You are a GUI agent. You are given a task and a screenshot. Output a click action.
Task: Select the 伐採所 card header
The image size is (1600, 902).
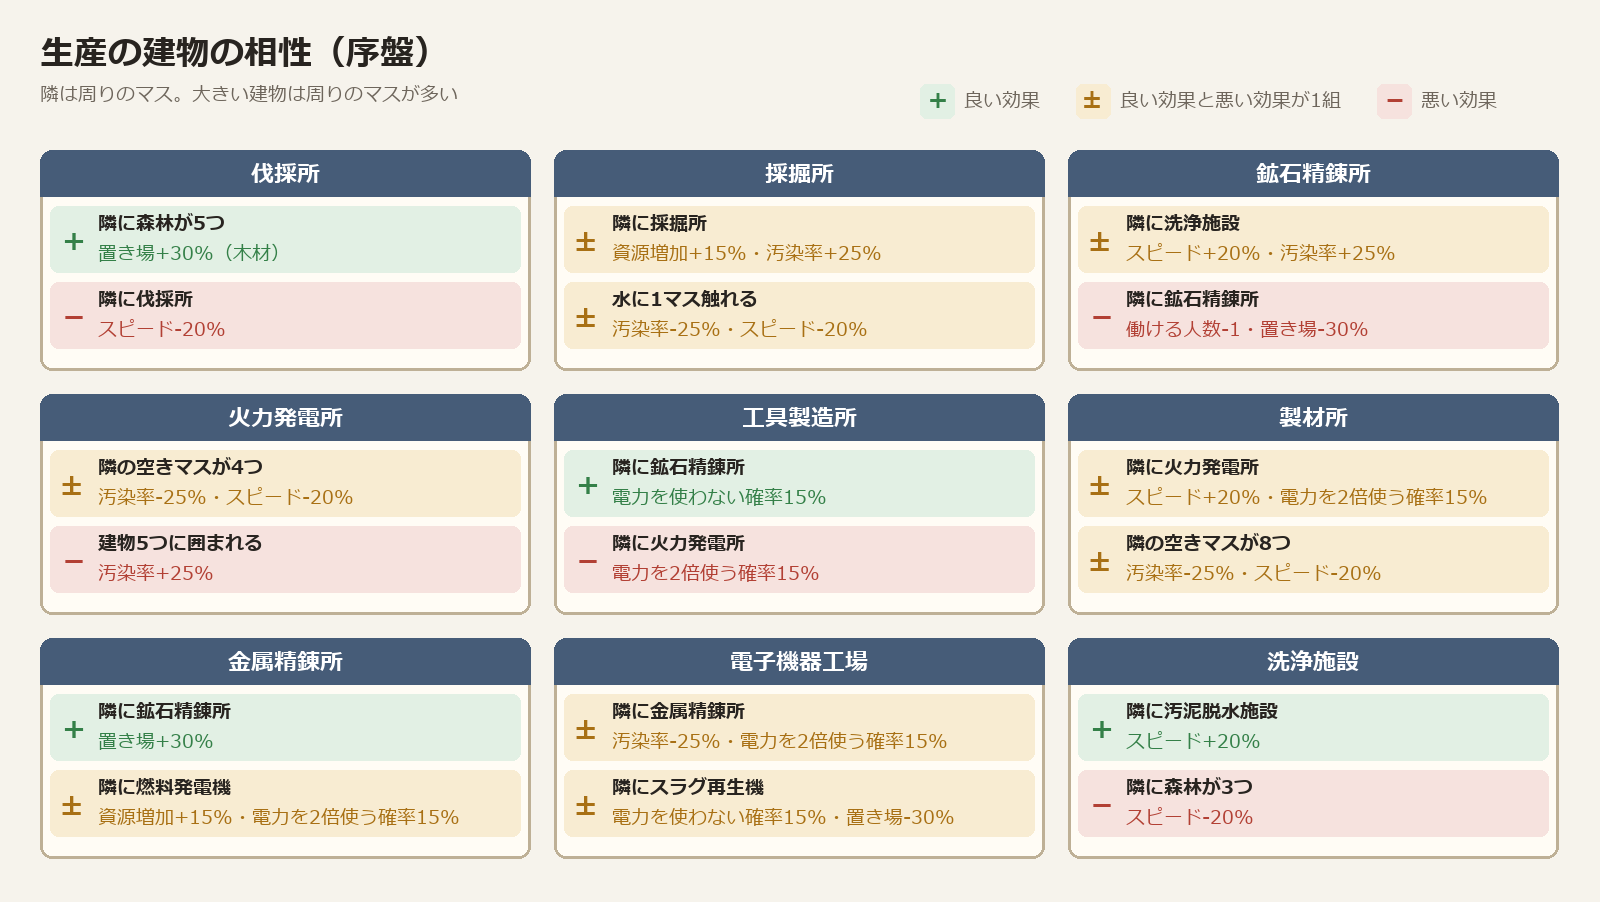pos(285,174)
